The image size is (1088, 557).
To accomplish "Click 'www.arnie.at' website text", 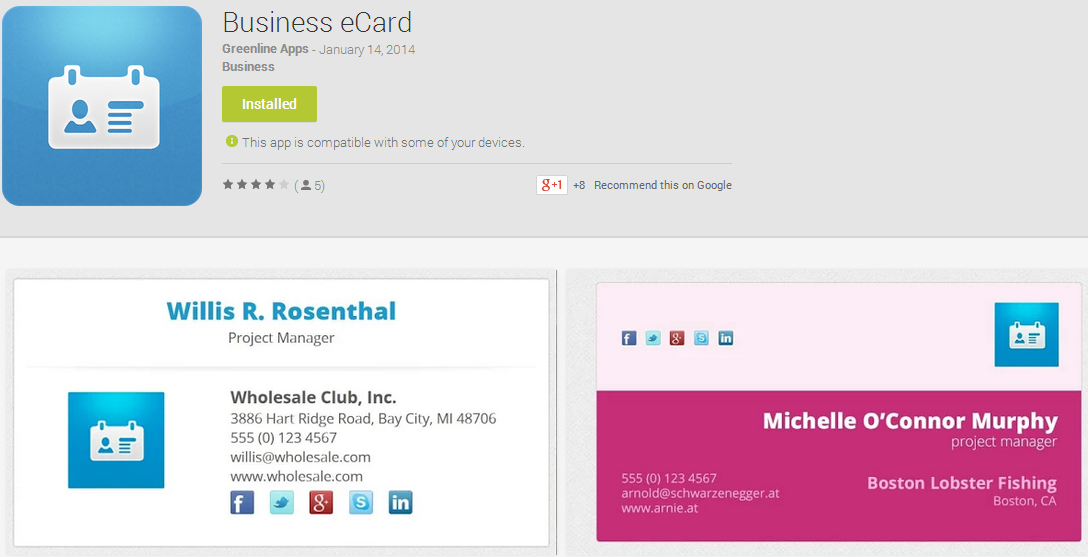I will [660, 508].
